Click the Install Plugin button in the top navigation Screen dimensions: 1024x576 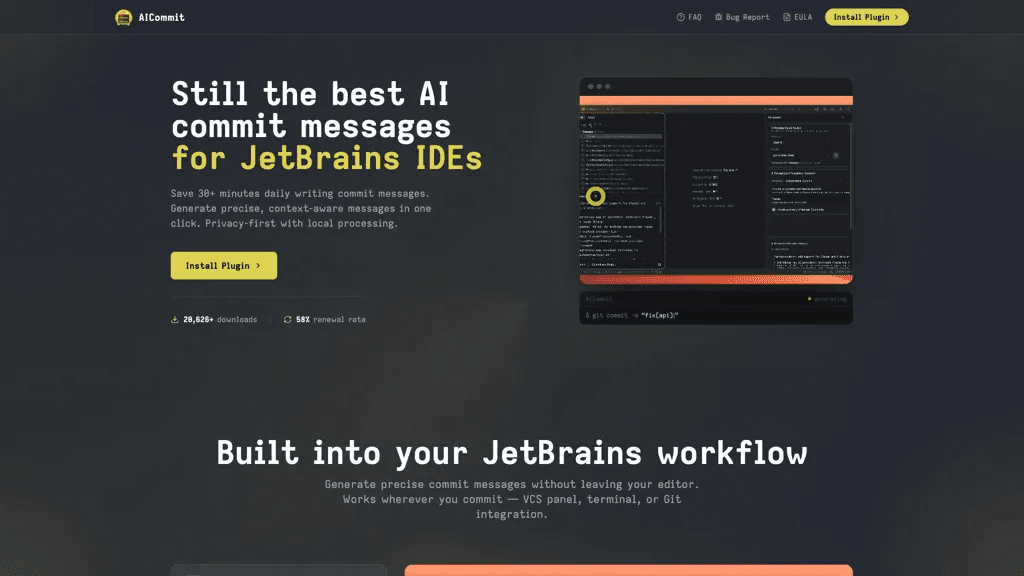867,17
